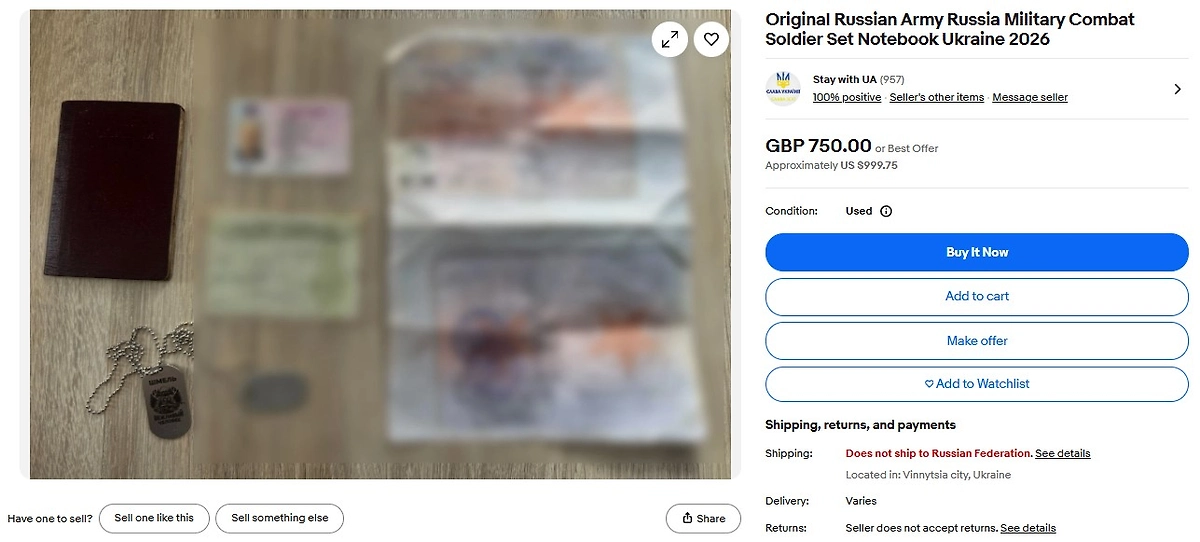Click the Buy It Now button
1200x542 pixels.
click(976, 252)
